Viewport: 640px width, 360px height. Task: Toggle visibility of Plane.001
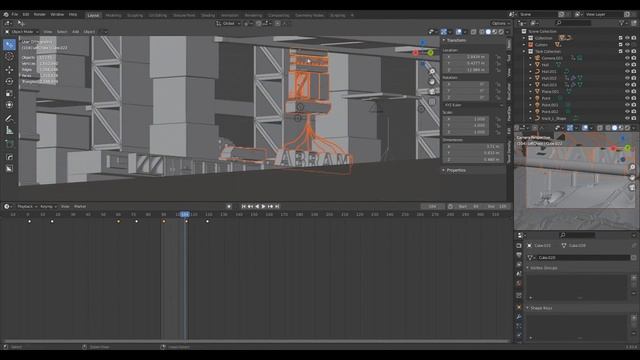[627, 91]
